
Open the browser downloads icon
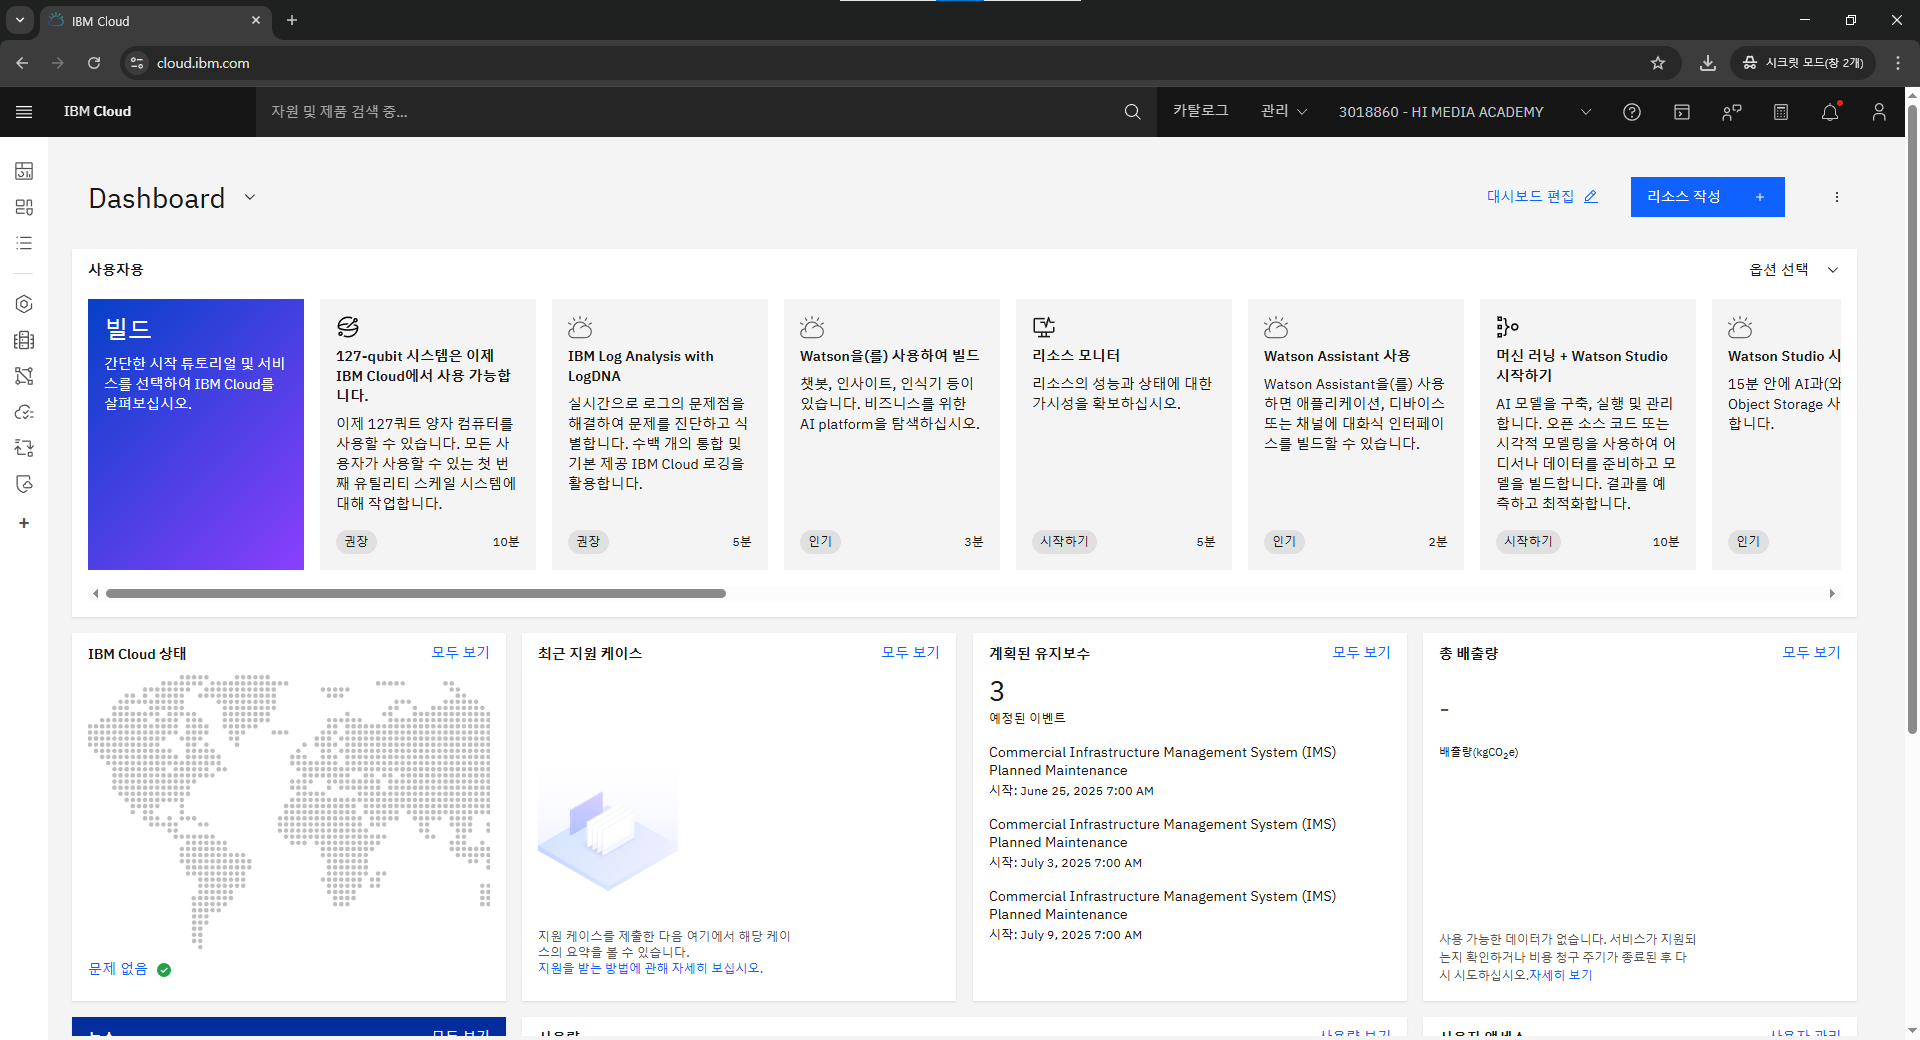click(x=1708, y=63)
